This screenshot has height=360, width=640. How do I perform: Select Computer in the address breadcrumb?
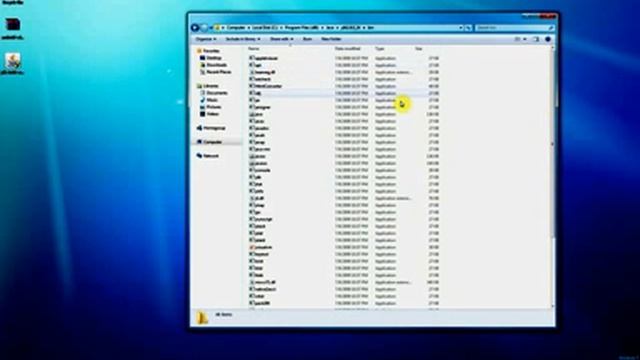[236, 28]
